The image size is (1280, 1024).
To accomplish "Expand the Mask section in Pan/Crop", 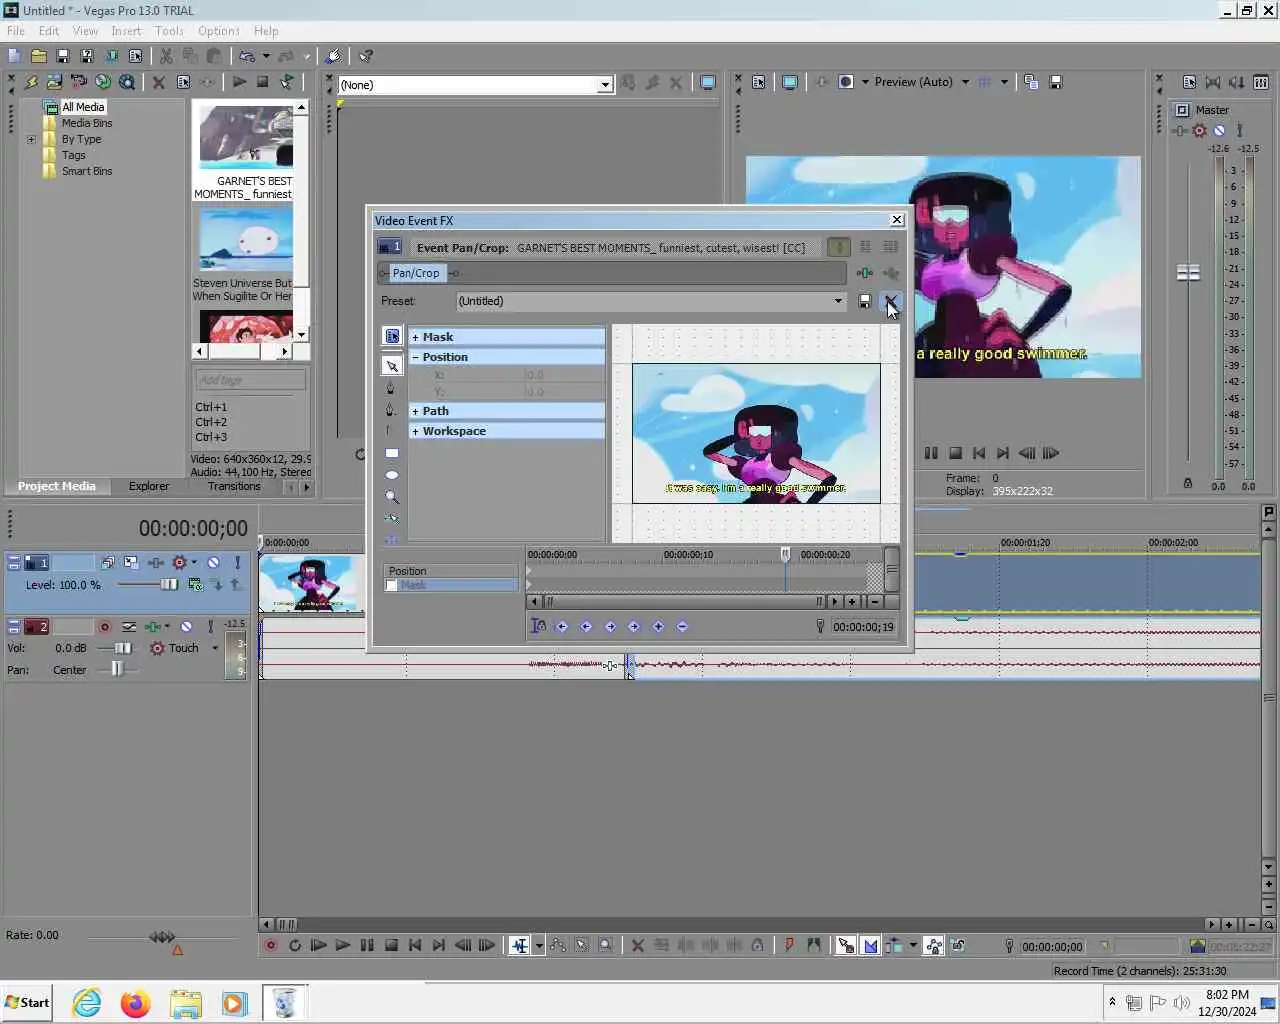I will (415, 338).
